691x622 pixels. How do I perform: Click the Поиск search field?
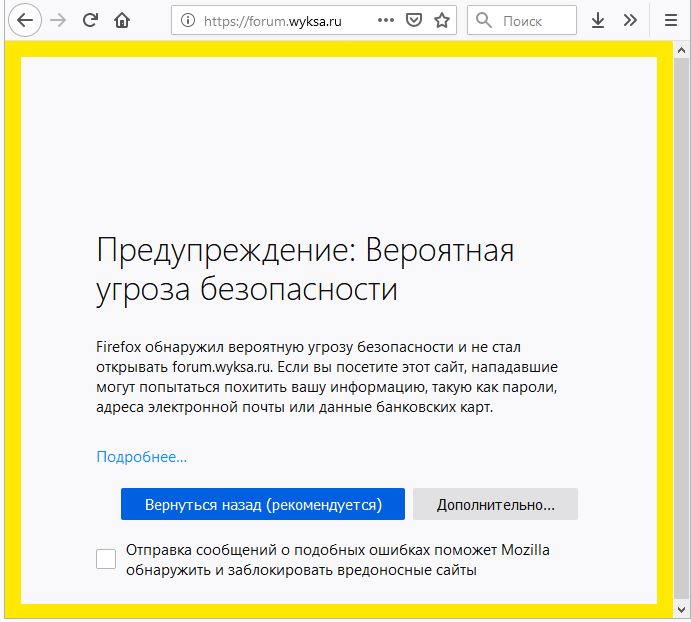pyautogui.click(x=522, y=20)
